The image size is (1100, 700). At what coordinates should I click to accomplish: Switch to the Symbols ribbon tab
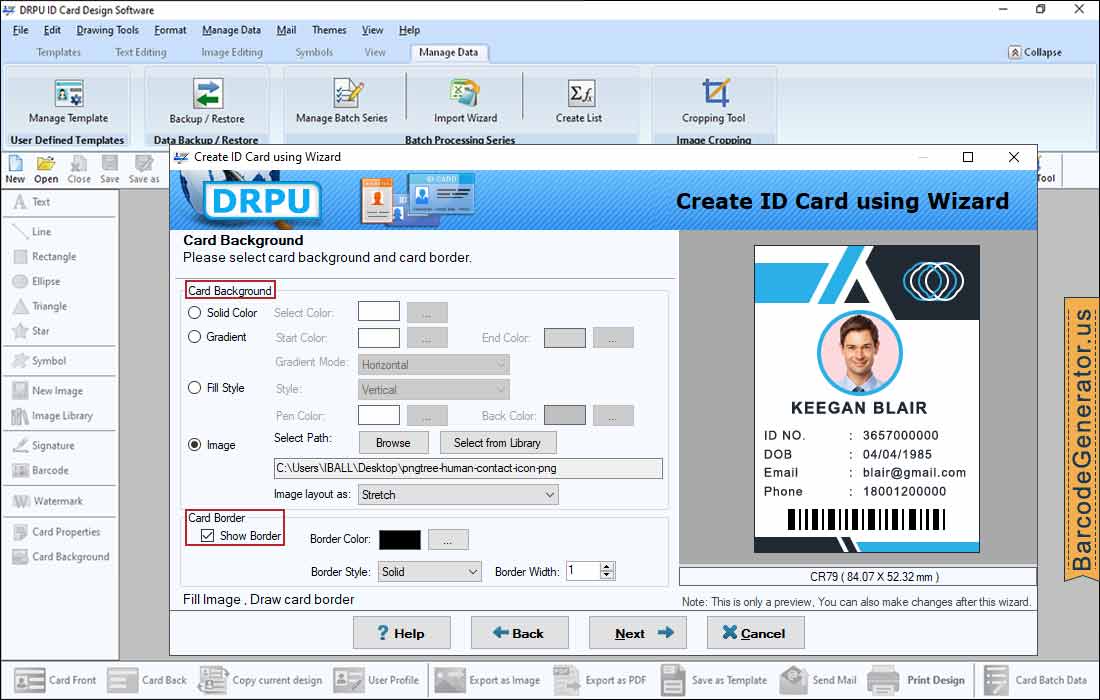coord(314,52)
